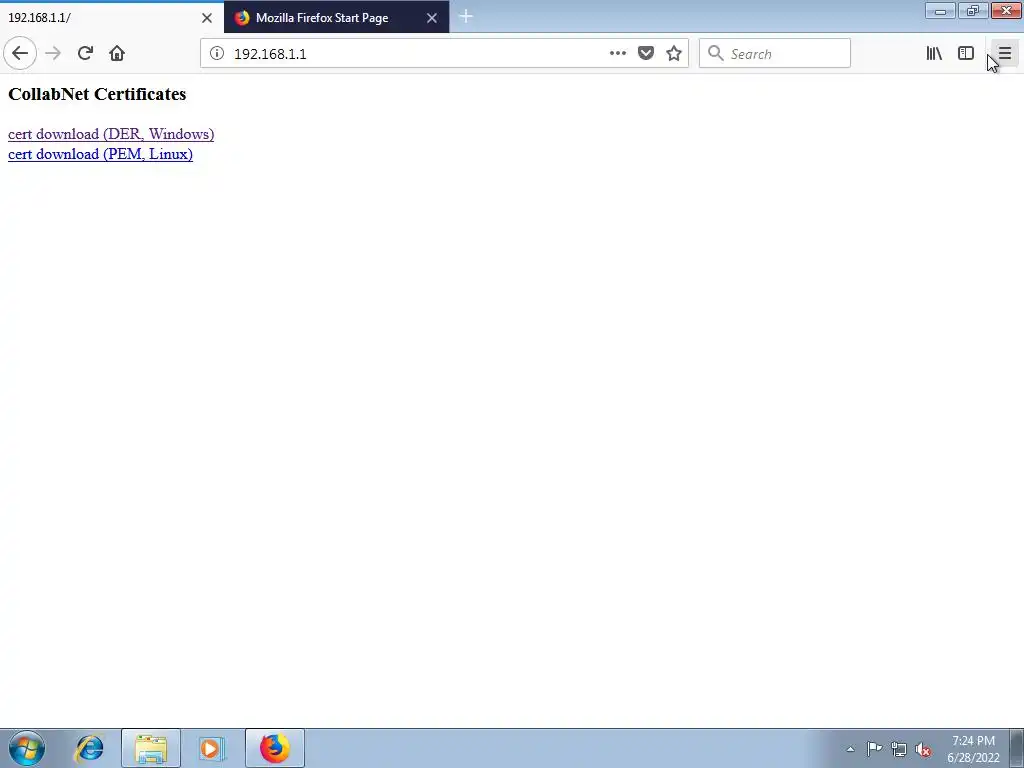Viewport: 1024px width, 768px height.
Task: Launch Internet Explorer from taskbar
Action: click(89, 748)
